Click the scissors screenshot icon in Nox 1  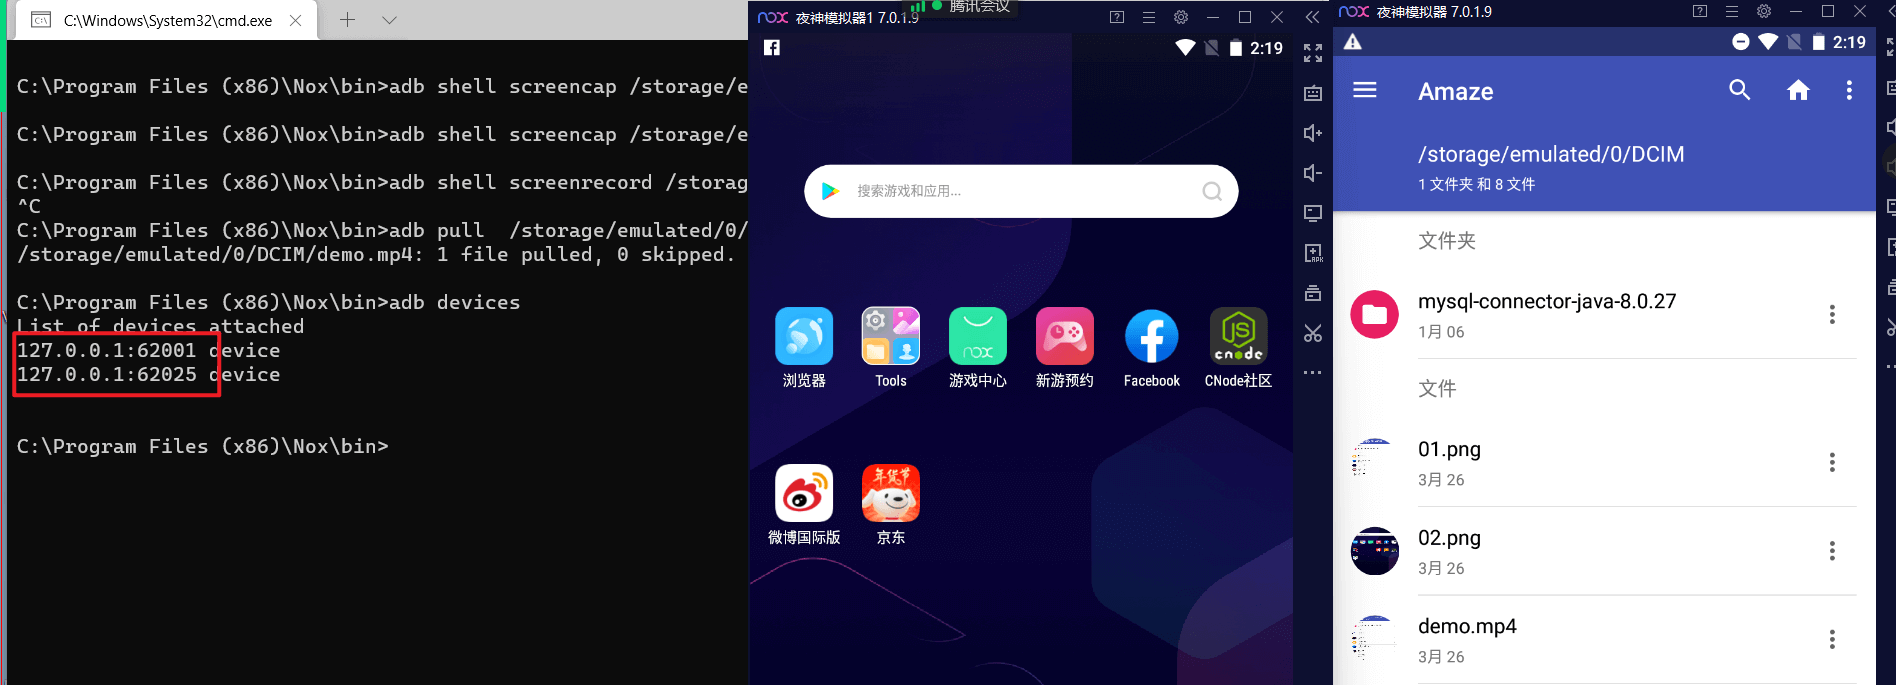tap(1313, 333)
